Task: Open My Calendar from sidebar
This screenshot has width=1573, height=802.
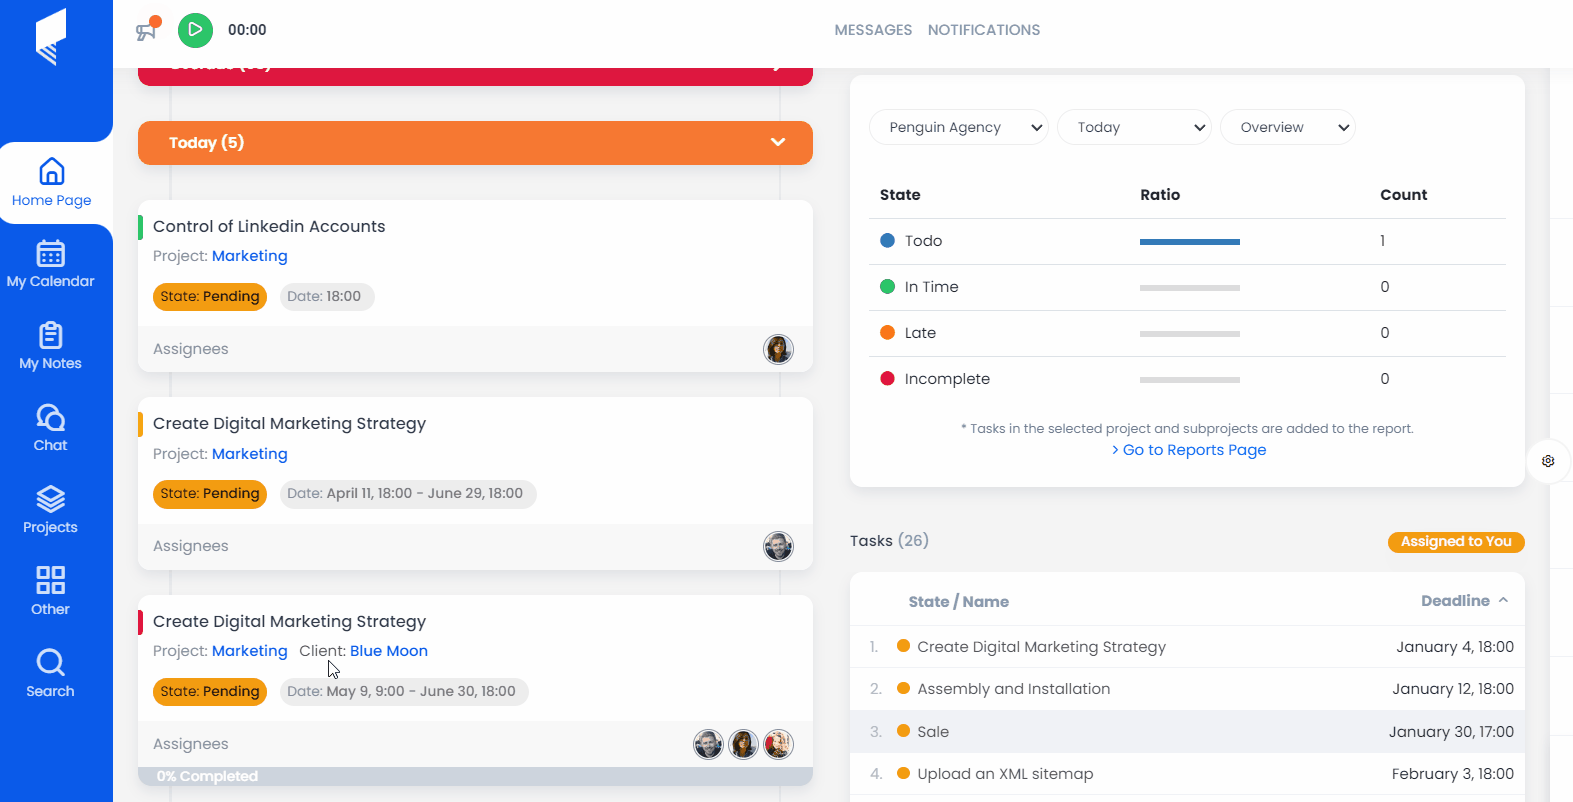Action: point(51,265)
